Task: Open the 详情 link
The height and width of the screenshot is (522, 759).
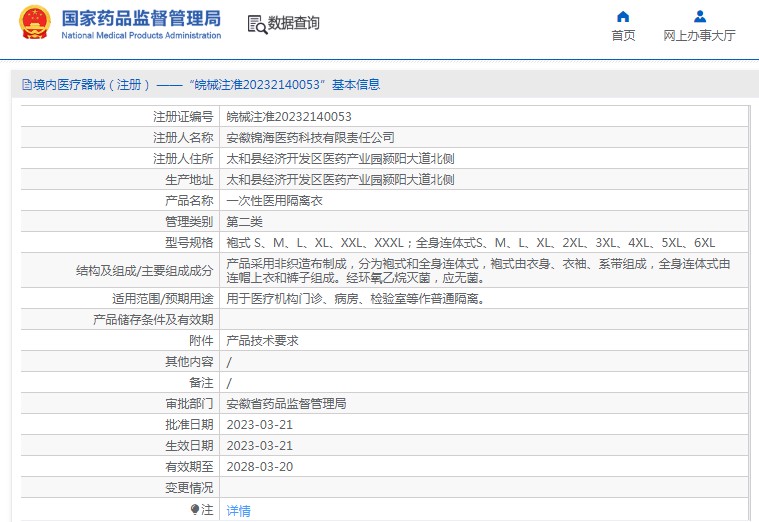Action: [x=239, y=510]
